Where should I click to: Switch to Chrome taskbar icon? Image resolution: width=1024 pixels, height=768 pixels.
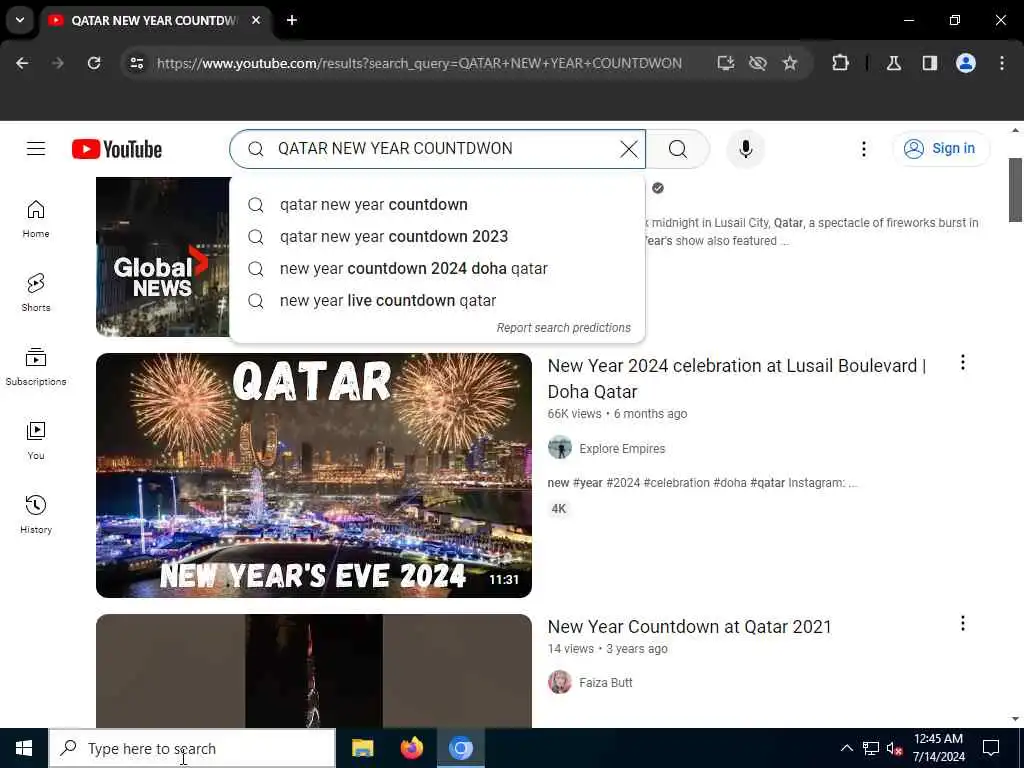point(460,748)
